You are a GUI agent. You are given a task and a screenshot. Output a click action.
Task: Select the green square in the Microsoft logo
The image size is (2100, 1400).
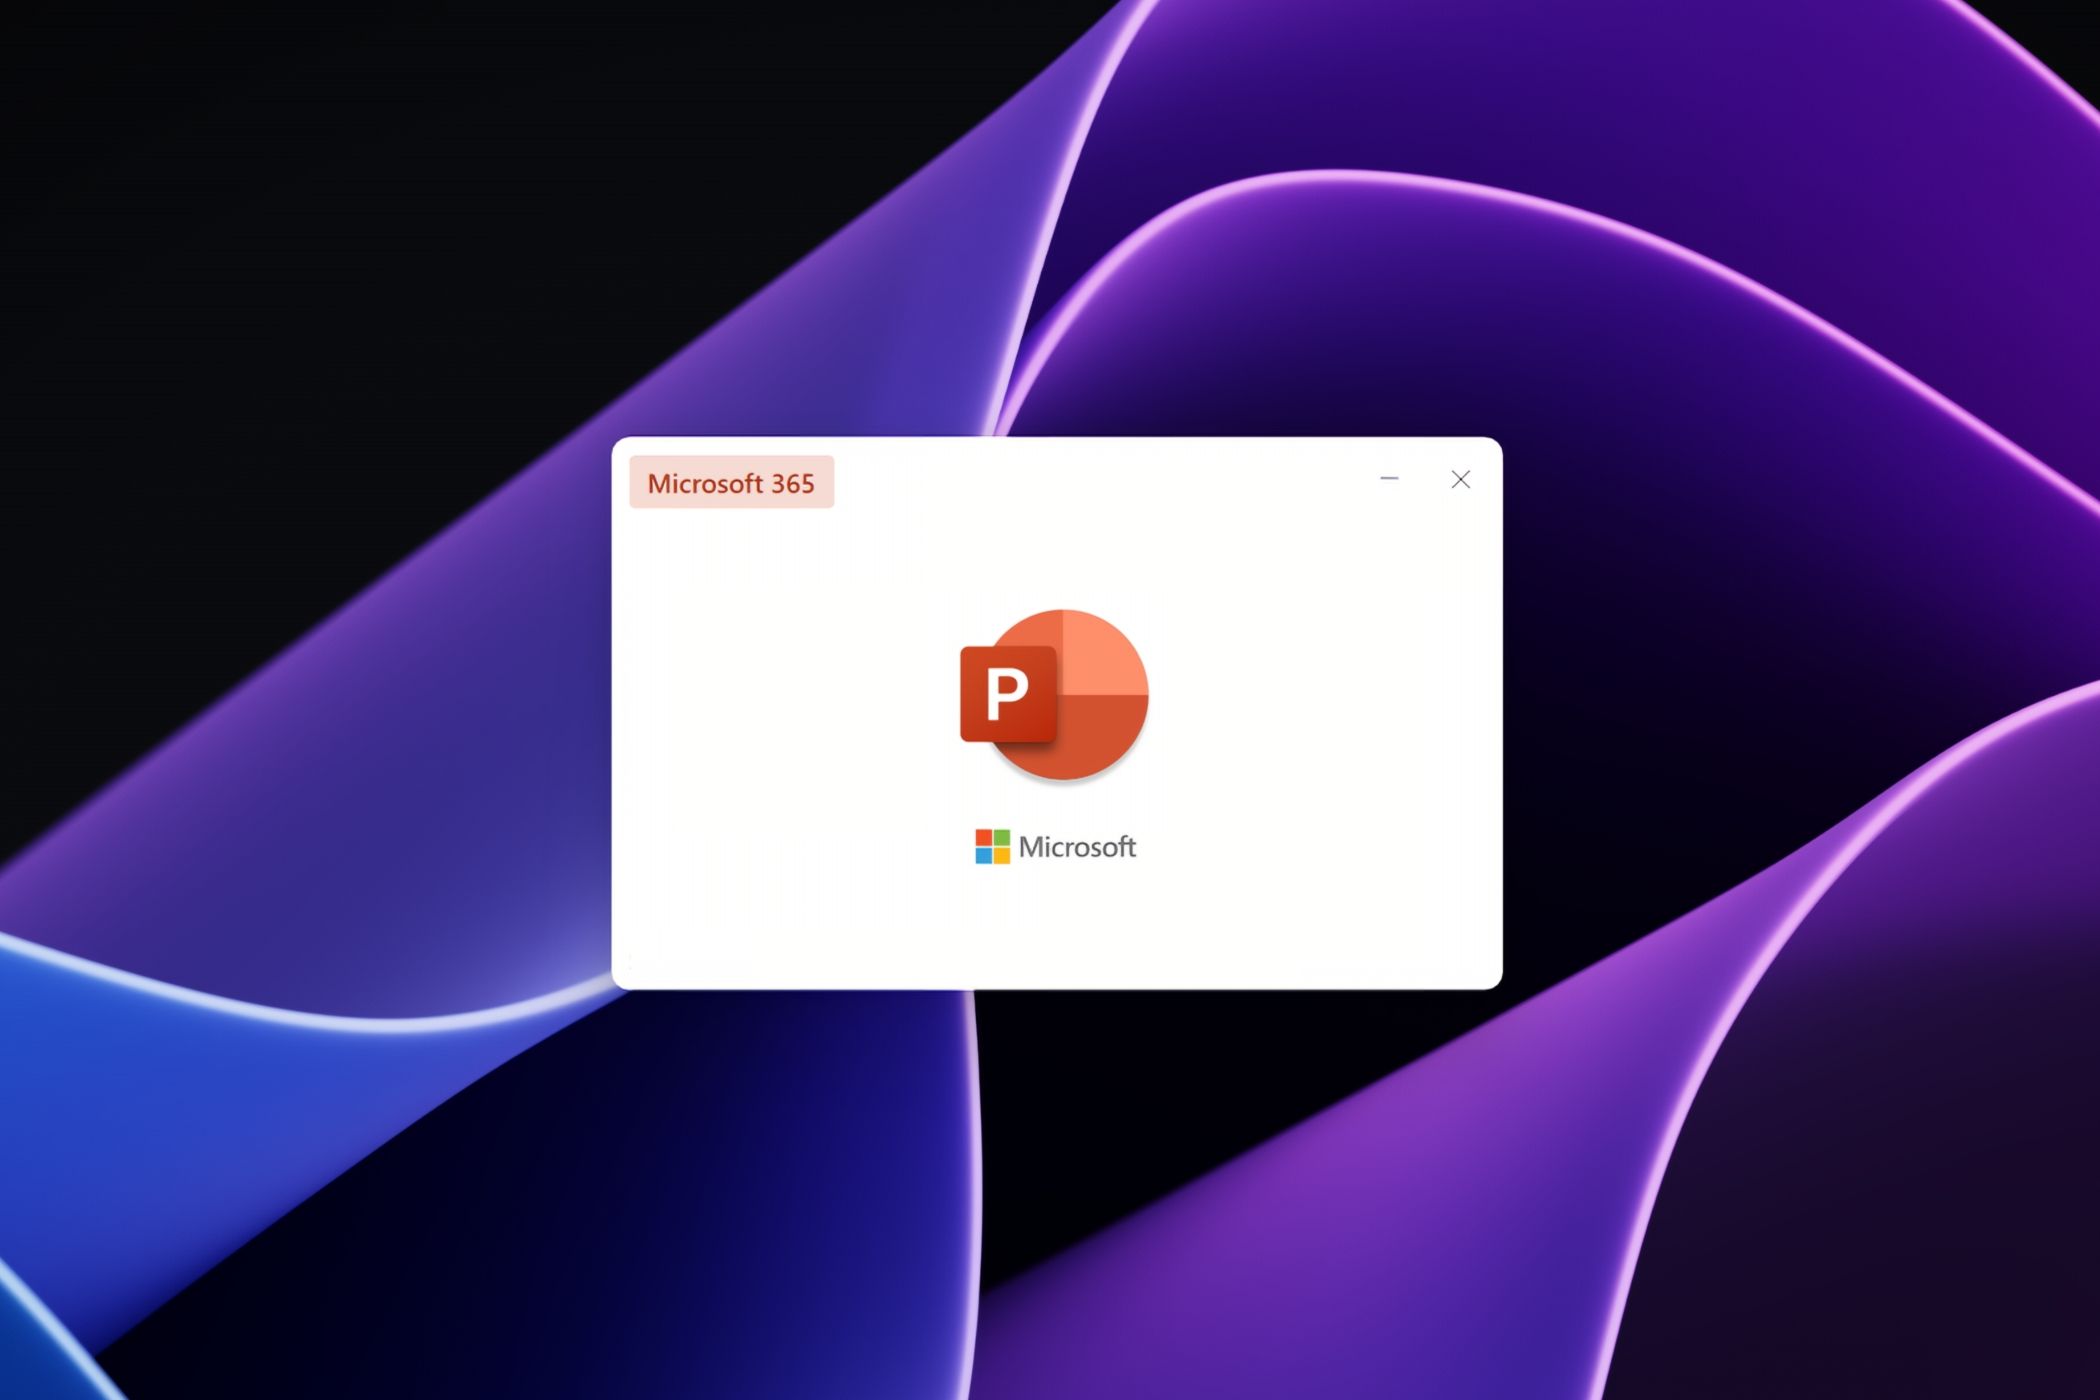[1000, 838]
